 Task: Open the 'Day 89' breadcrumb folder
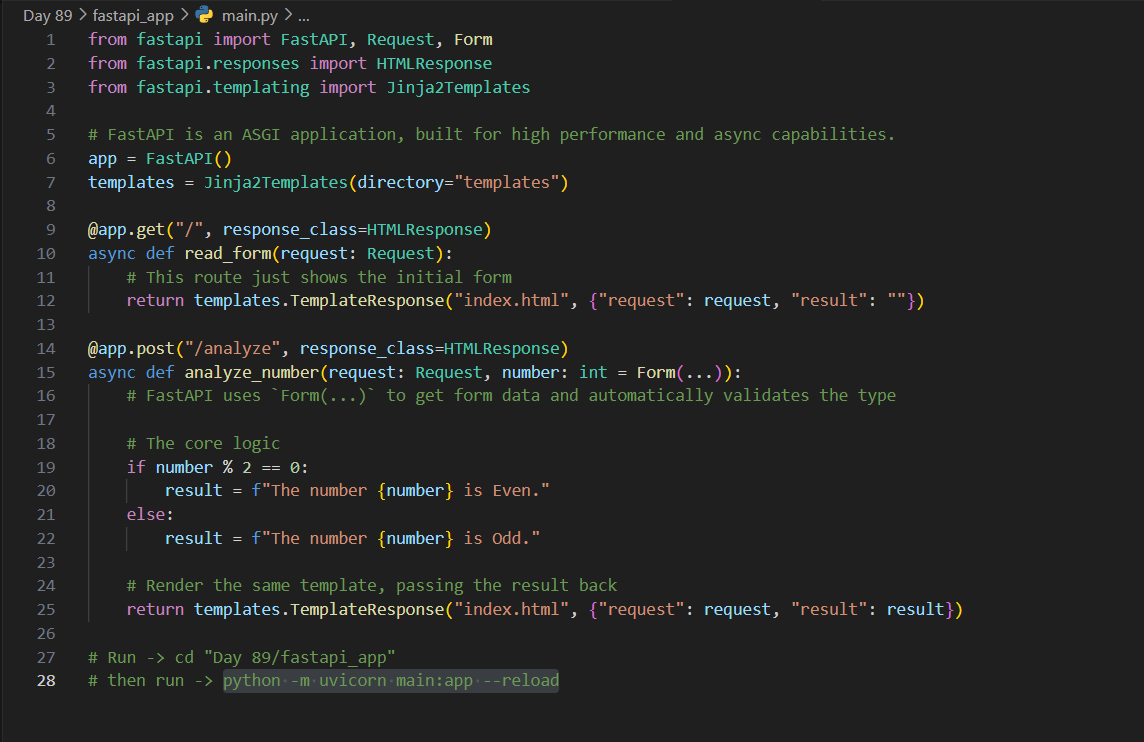[x=47, y=15]
